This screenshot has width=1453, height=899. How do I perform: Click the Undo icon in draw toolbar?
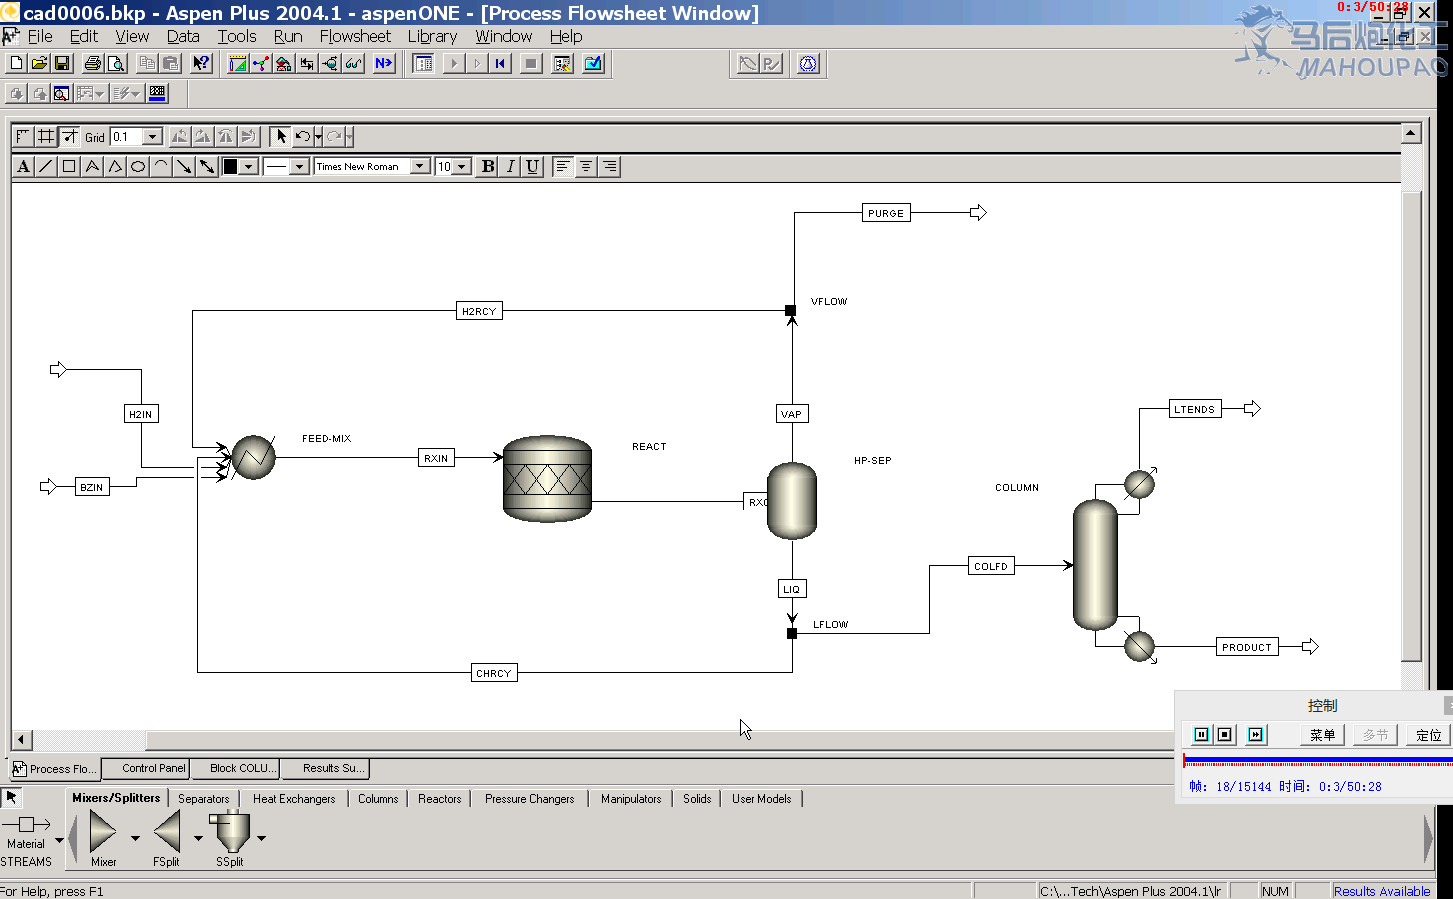pos(302,136)
